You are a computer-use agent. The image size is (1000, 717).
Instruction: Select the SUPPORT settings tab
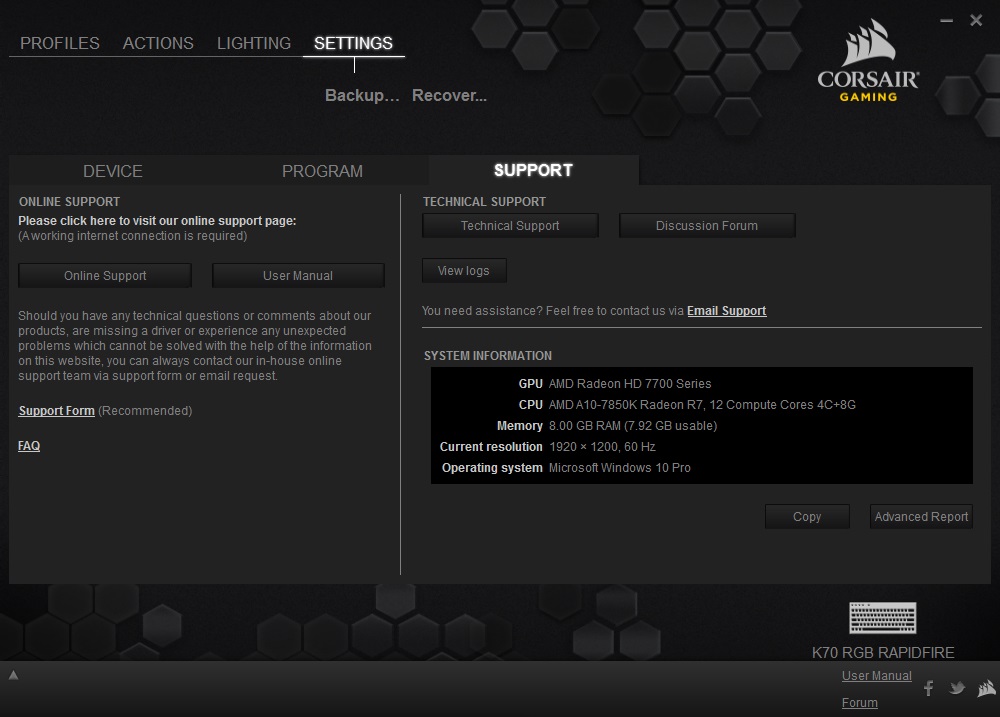[x=533, y=170]
